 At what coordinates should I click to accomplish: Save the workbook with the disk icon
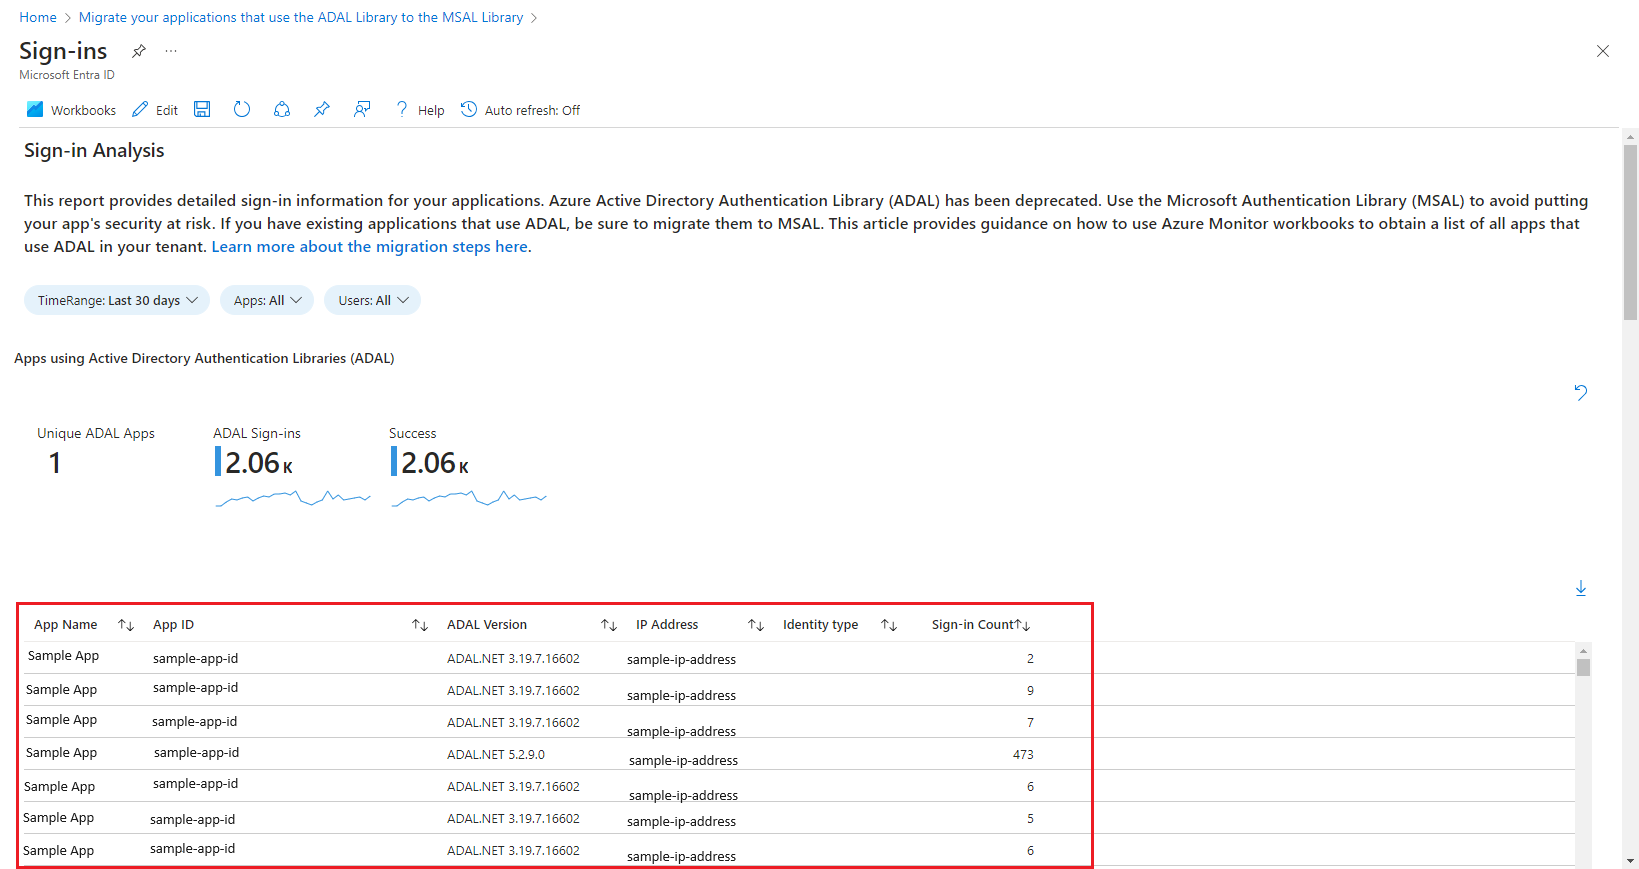[202, 109]
